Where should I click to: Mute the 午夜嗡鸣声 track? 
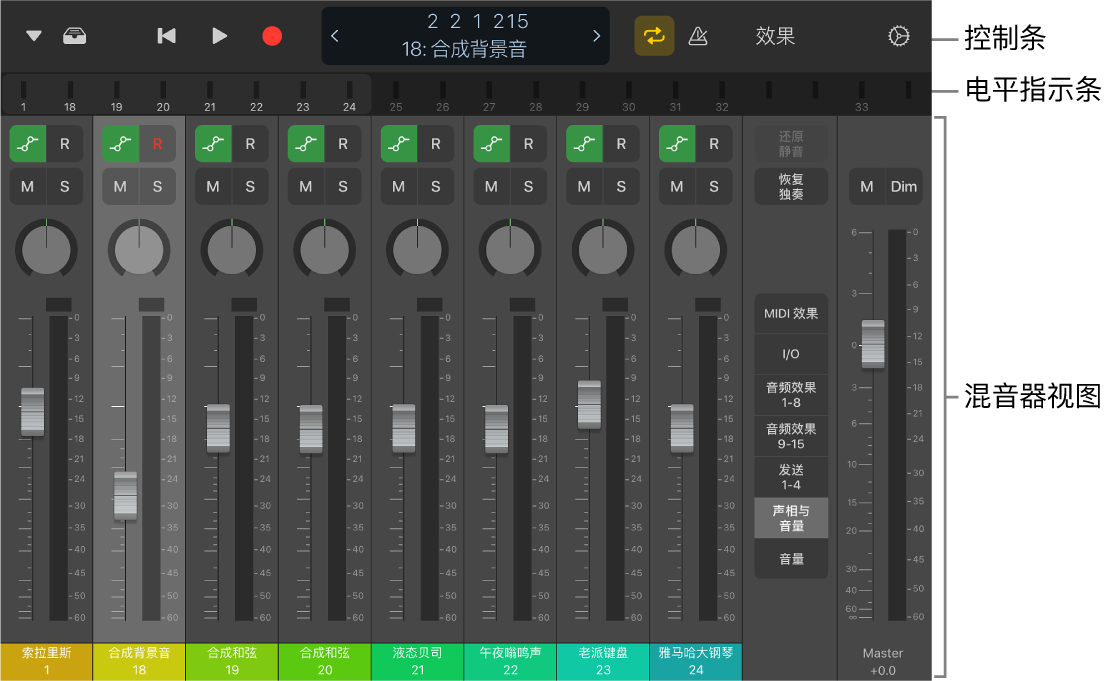[x=491, y=186]
